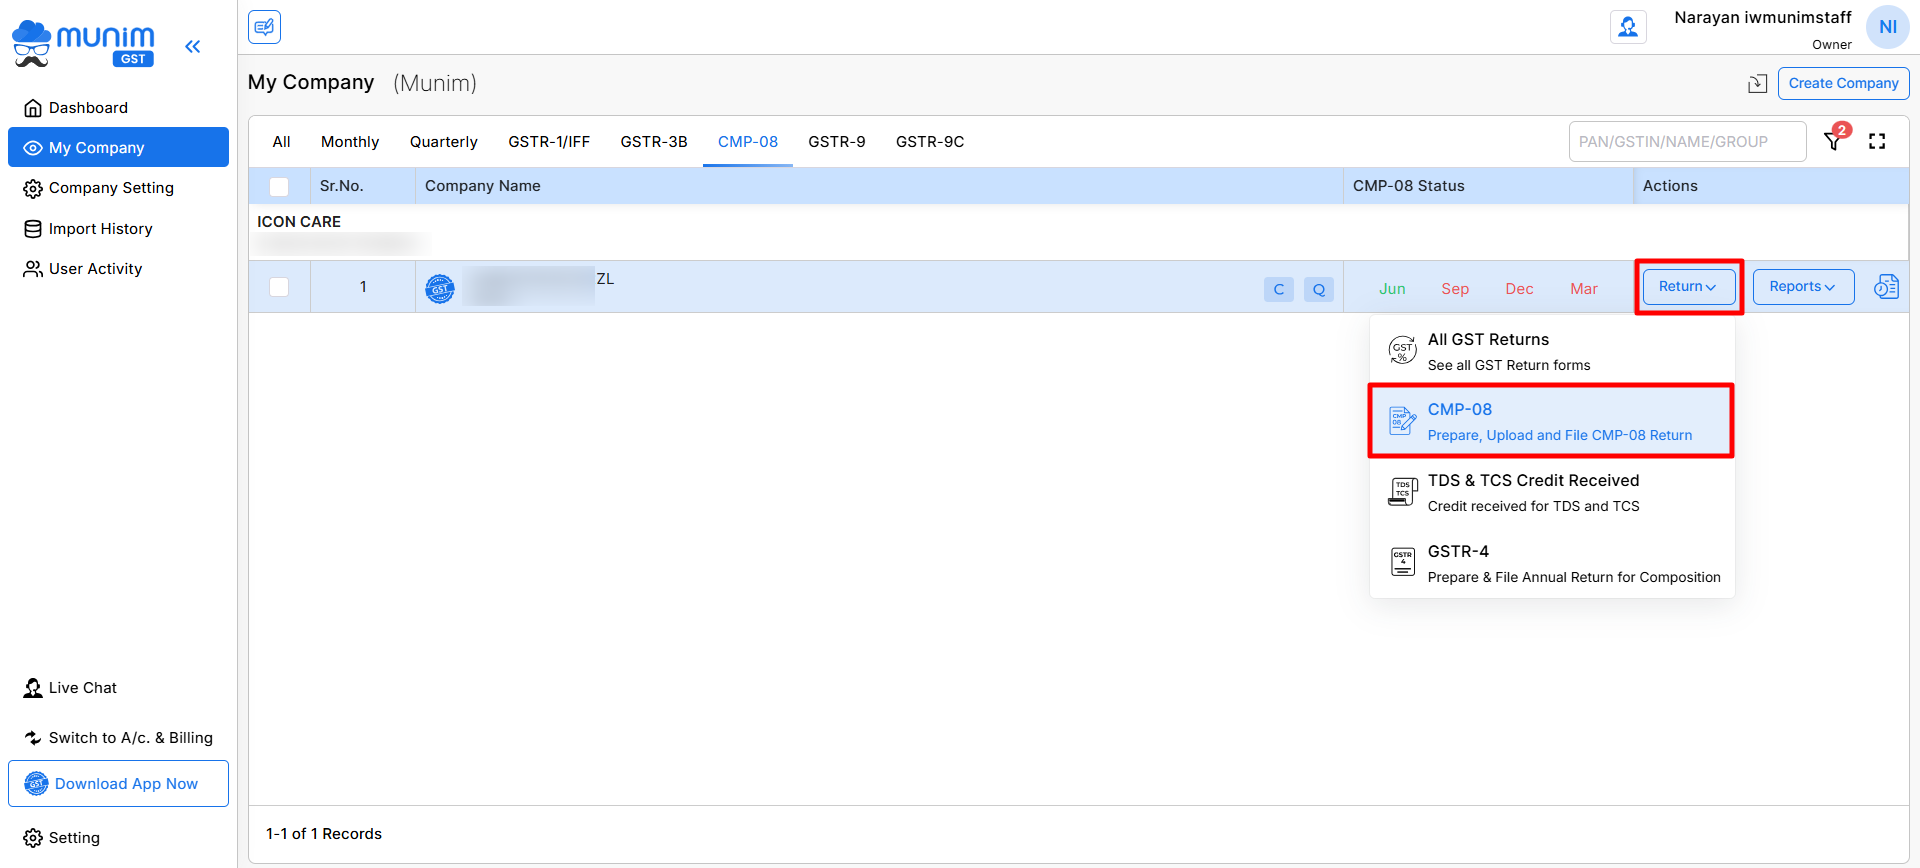Open My Company in sidebar
Viewport: 1920px width, 868px height.
click(118, 147)
